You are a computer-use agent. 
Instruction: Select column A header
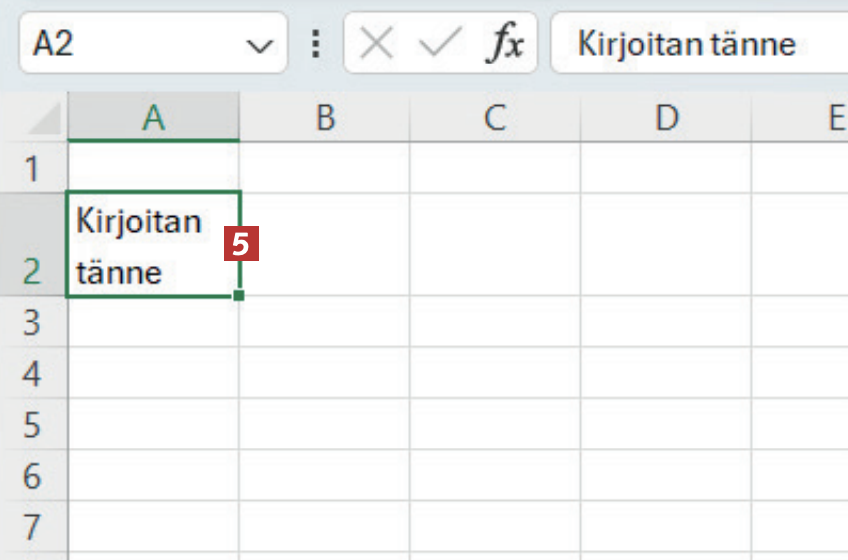coord(153,119)
